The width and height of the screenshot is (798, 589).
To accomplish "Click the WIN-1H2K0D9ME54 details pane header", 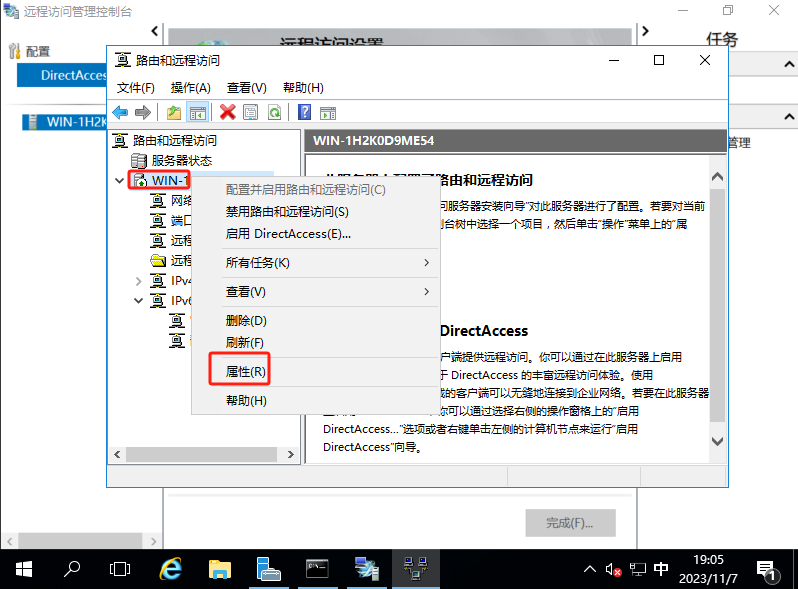I will coord(515,141).
